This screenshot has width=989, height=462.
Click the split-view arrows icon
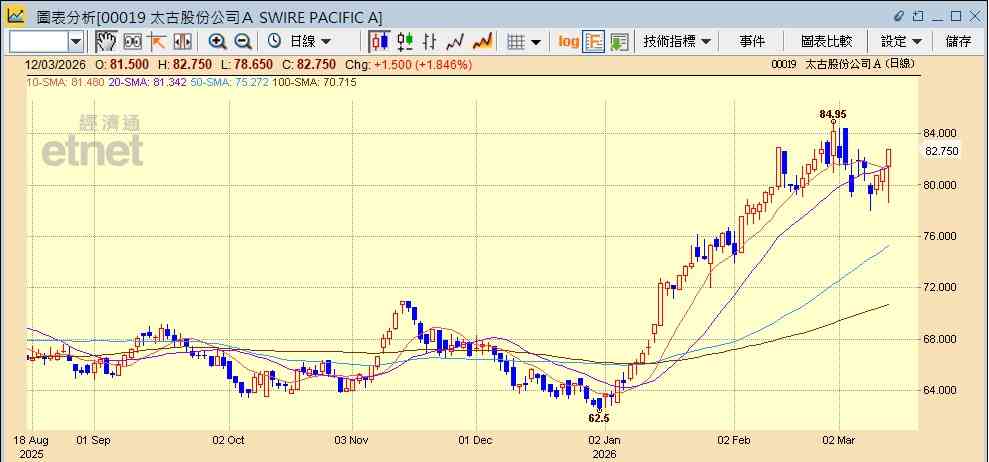[x=182, y=42]
